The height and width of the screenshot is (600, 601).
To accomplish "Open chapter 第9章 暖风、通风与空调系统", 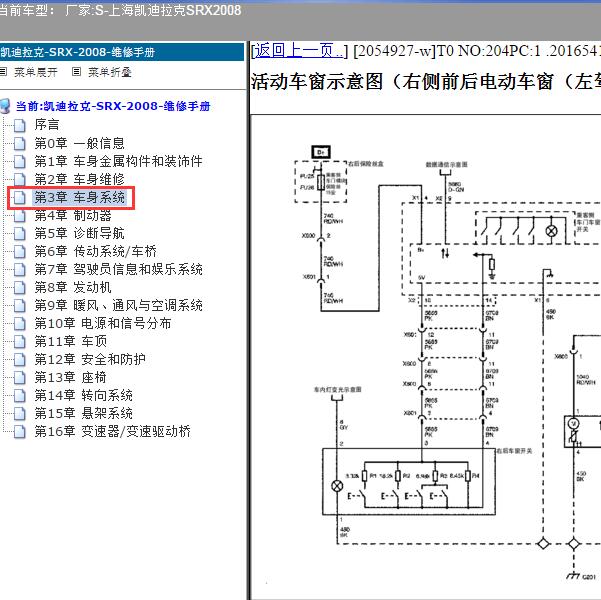I will point(118,306).
